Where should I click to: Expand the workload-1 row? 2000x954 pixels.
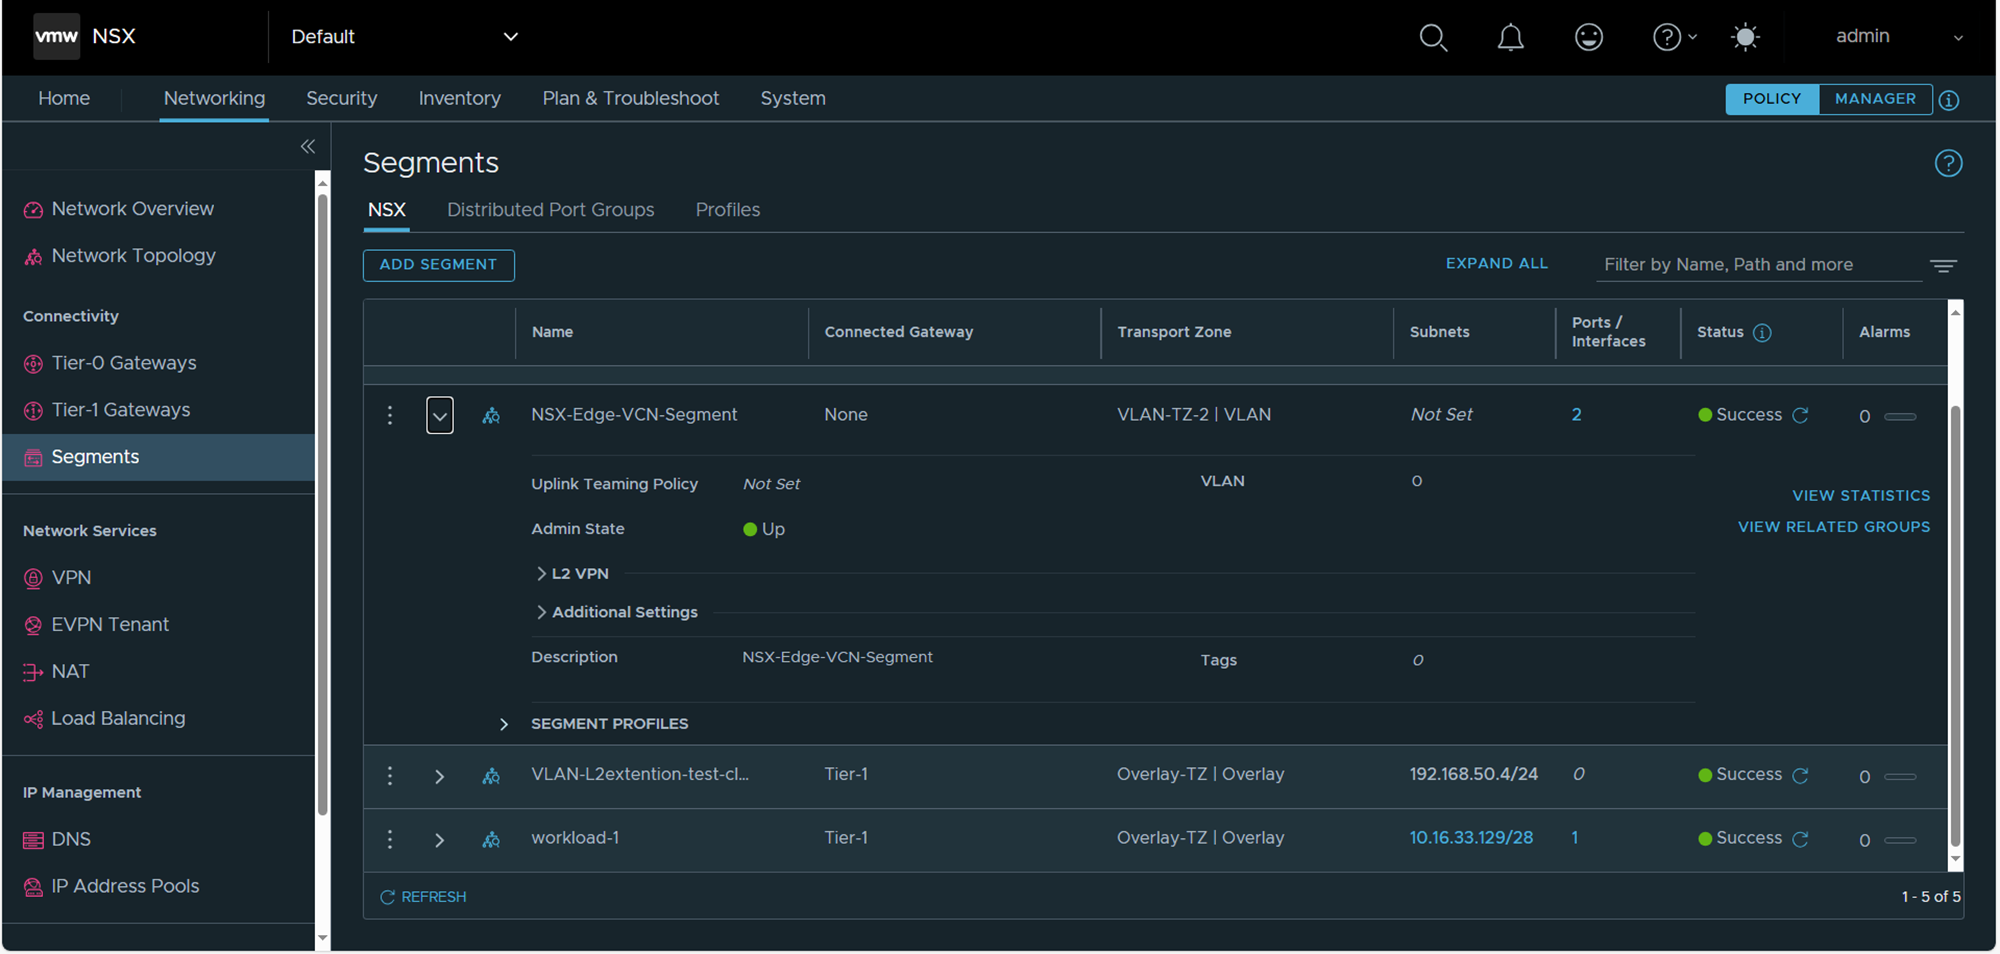[439, 840]
